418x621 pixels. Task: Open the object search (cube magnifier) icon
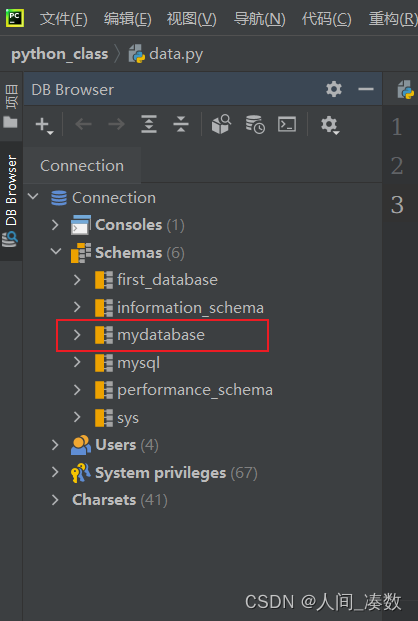point(221,124)
